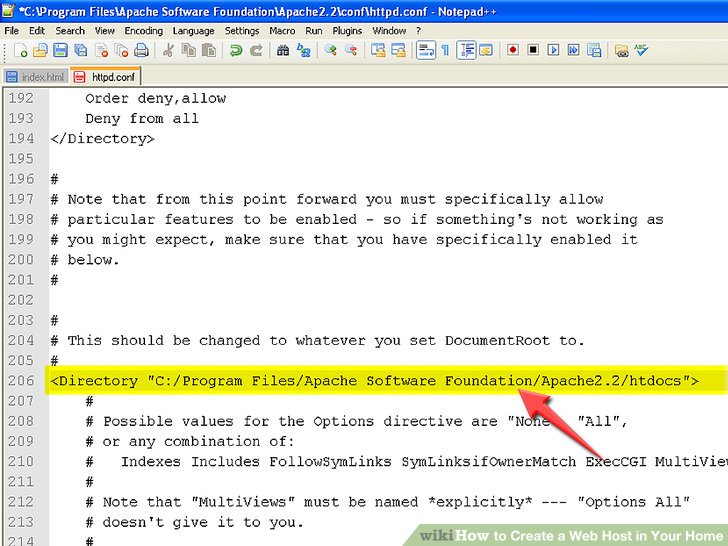Toggle Word wrap toolbar button
Viewport: 728px width, 546px height.
426,50
